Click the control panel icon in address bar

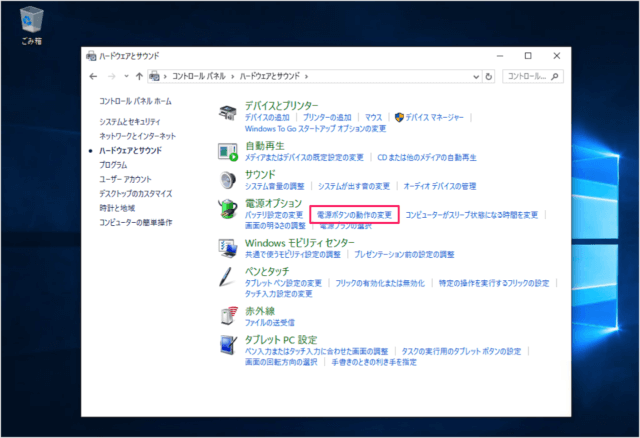pos(154,76)
